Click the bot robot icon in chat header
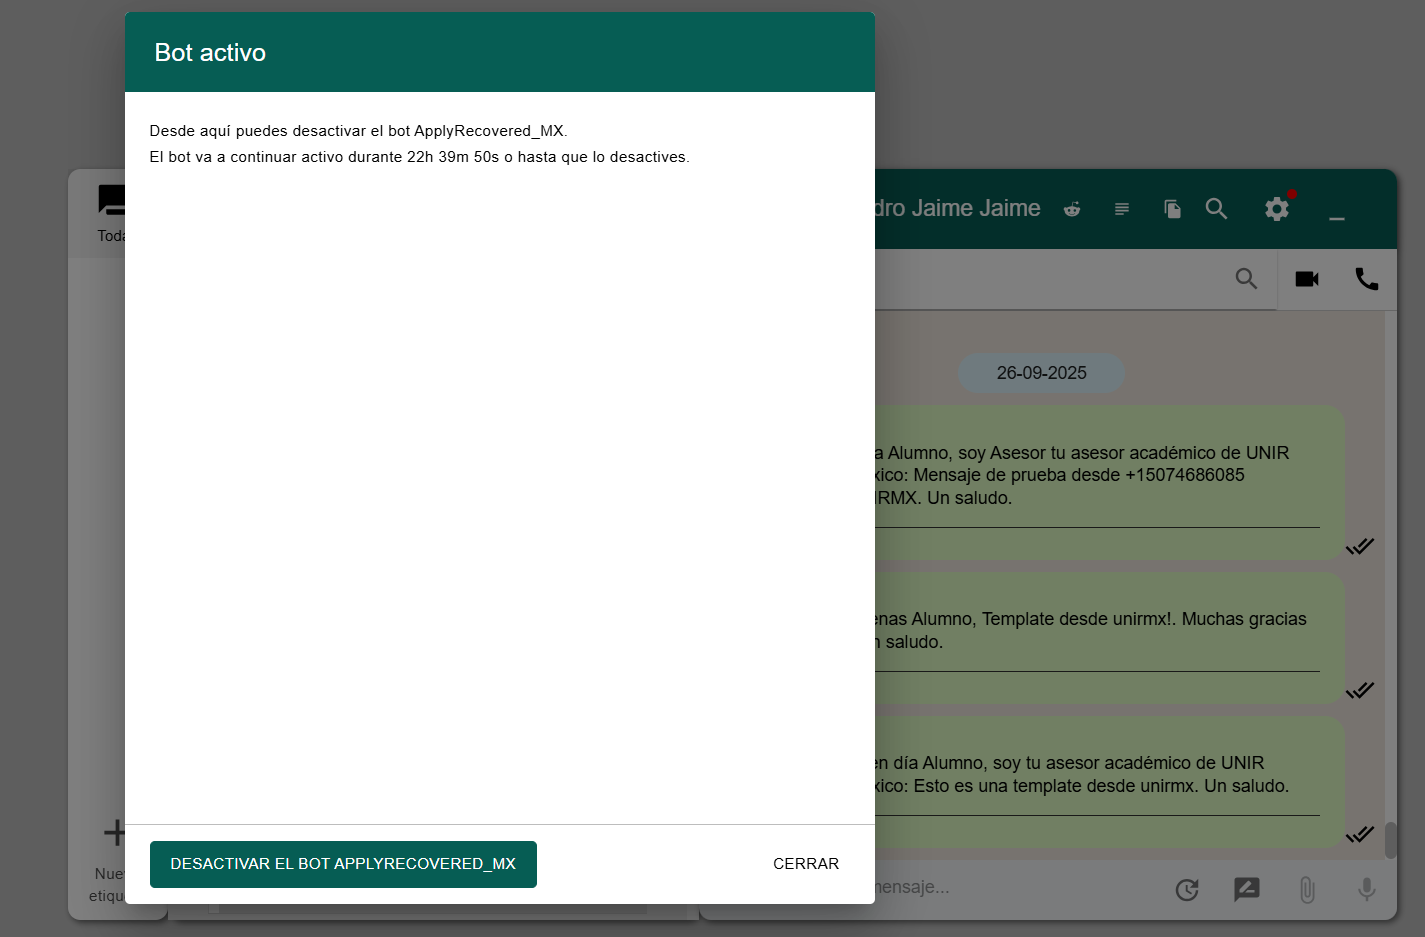The width and height of the screenshot is (1425, 937). pyautogui.click(x=1072, y=209)
